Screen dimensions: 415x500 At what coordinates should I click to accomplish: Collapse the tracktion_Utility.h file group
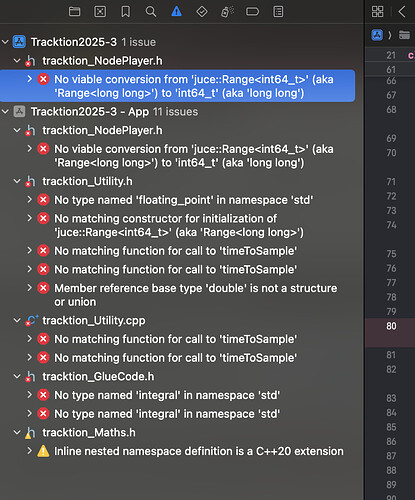tap(17, 182)
